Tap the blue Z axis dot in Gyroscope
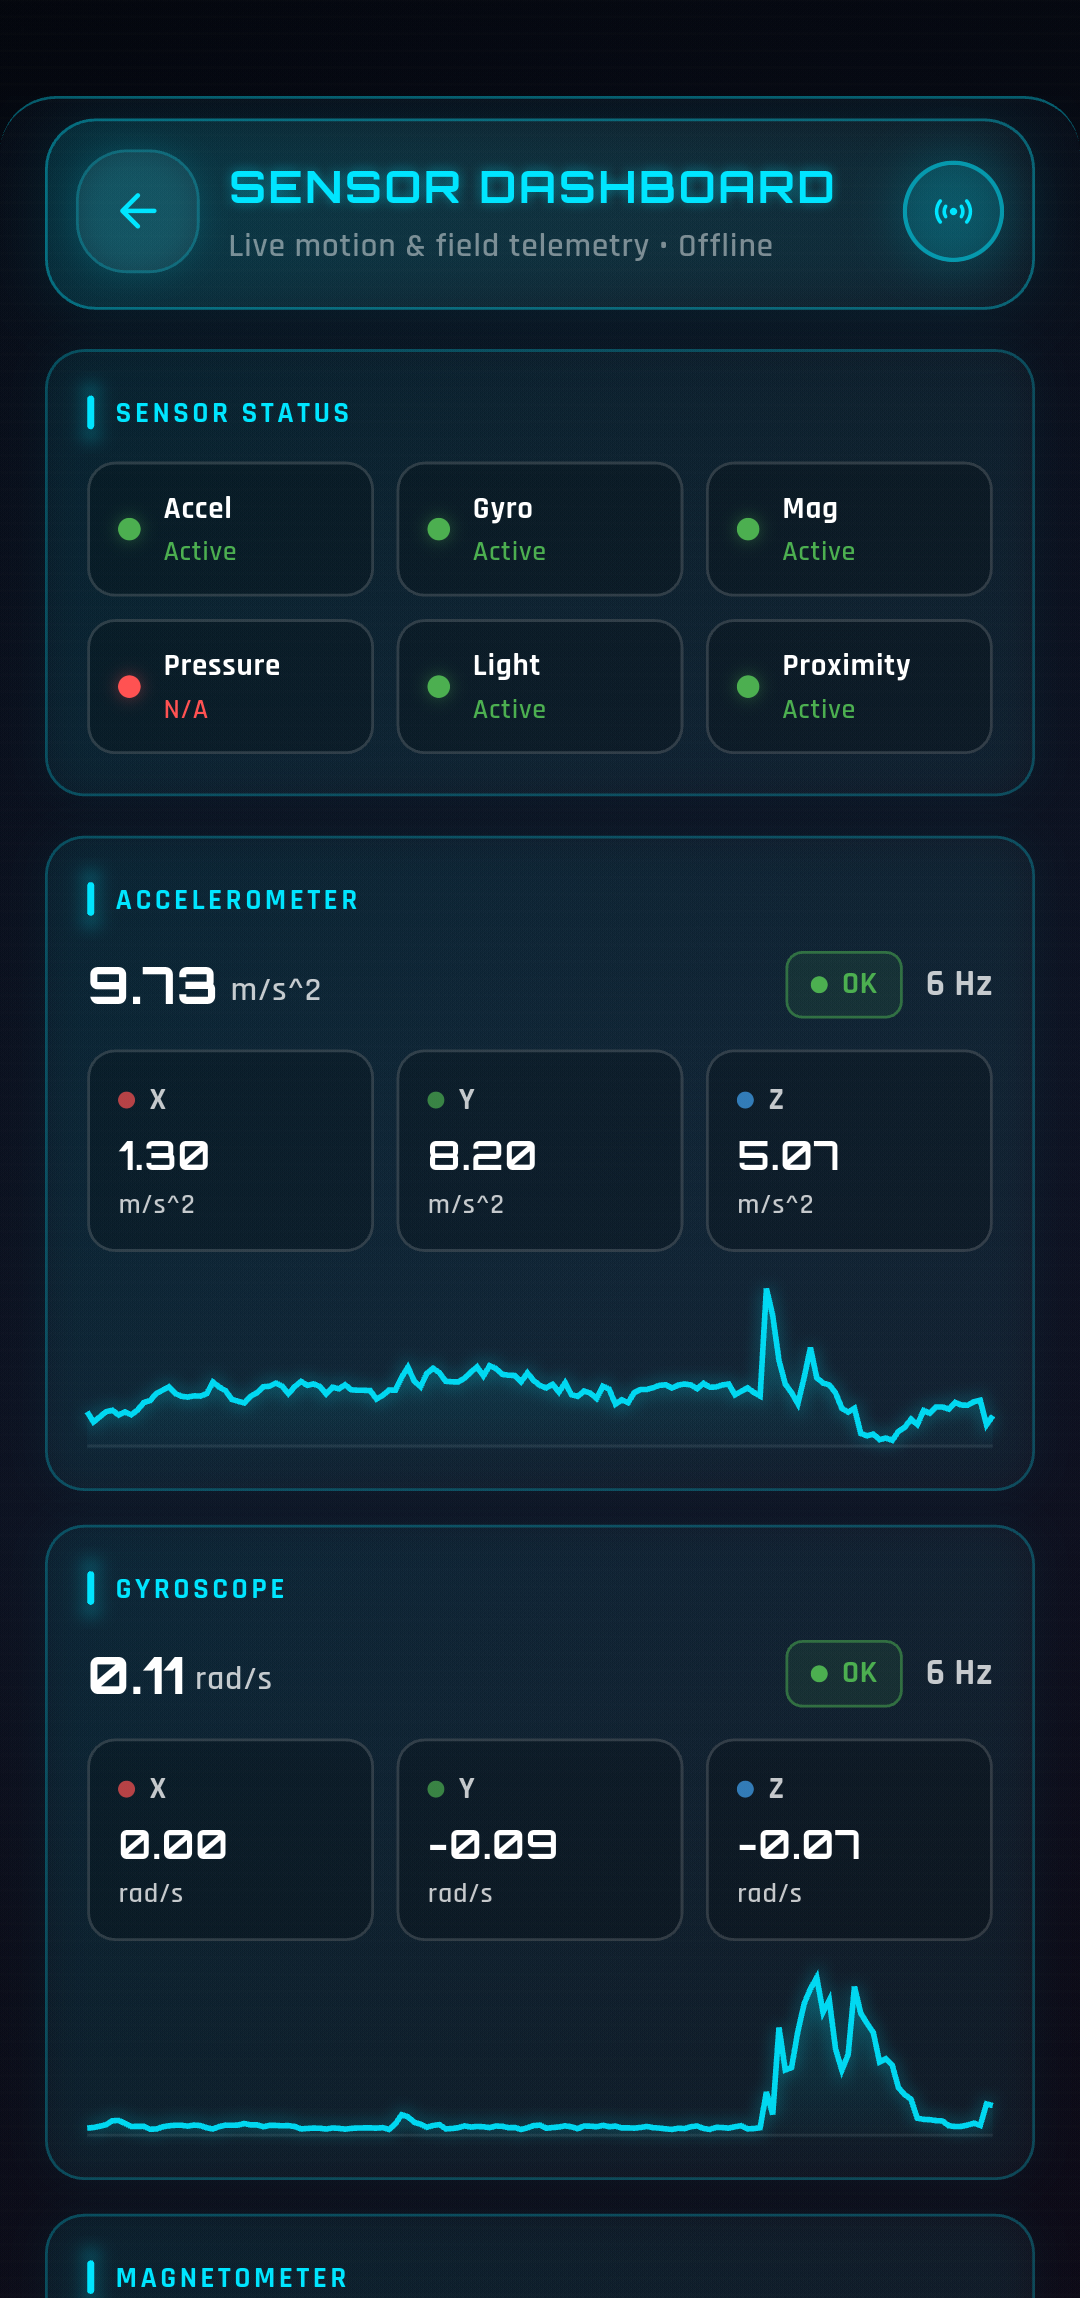The image size is (1080, 2298). click(745, 1789)
